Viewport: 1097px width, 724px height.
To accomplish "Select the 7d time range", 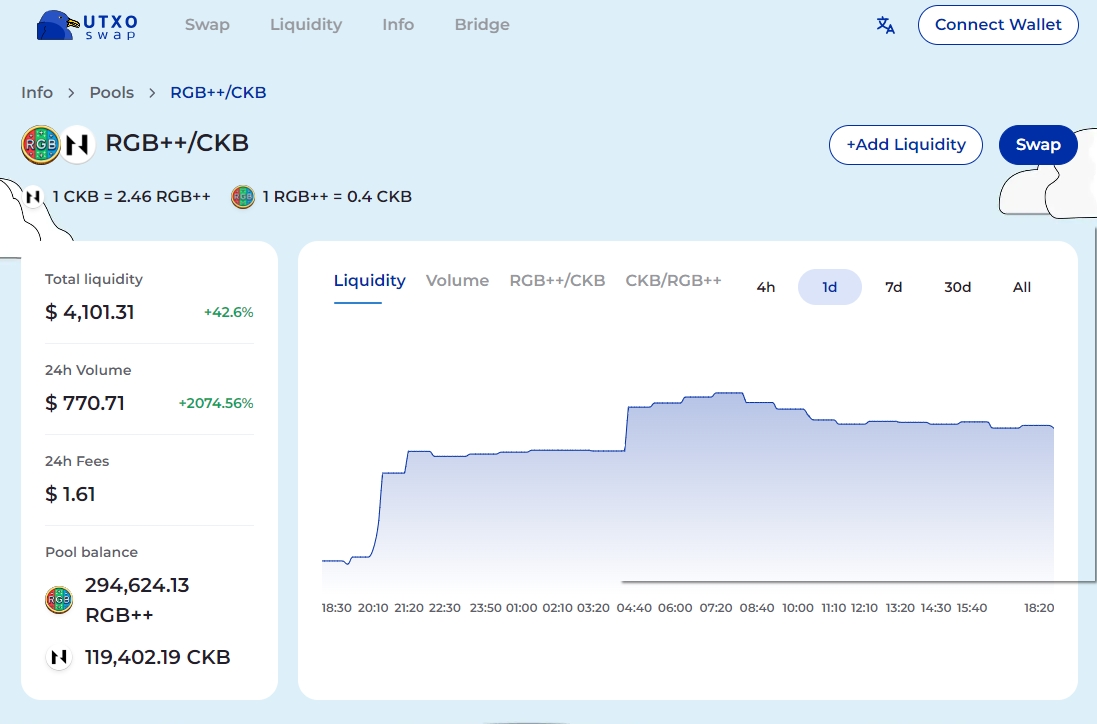I will (893, 287).
